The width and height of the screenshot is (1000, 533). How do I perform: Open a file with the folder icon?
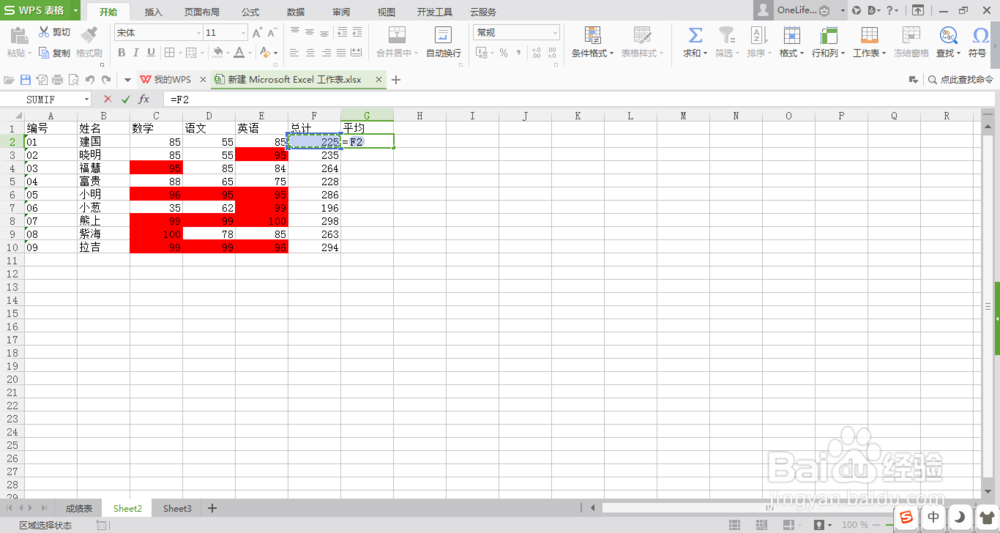9,80
